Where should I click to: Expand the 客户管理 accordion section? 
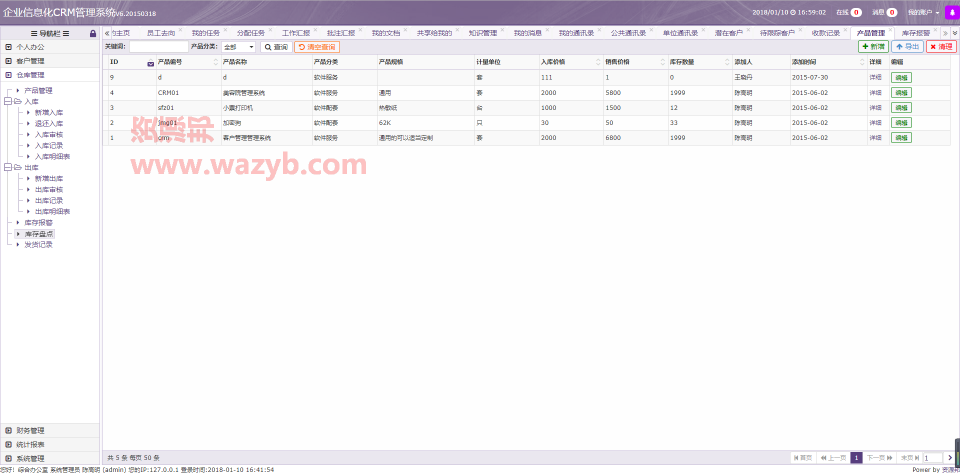coord(50,61)
